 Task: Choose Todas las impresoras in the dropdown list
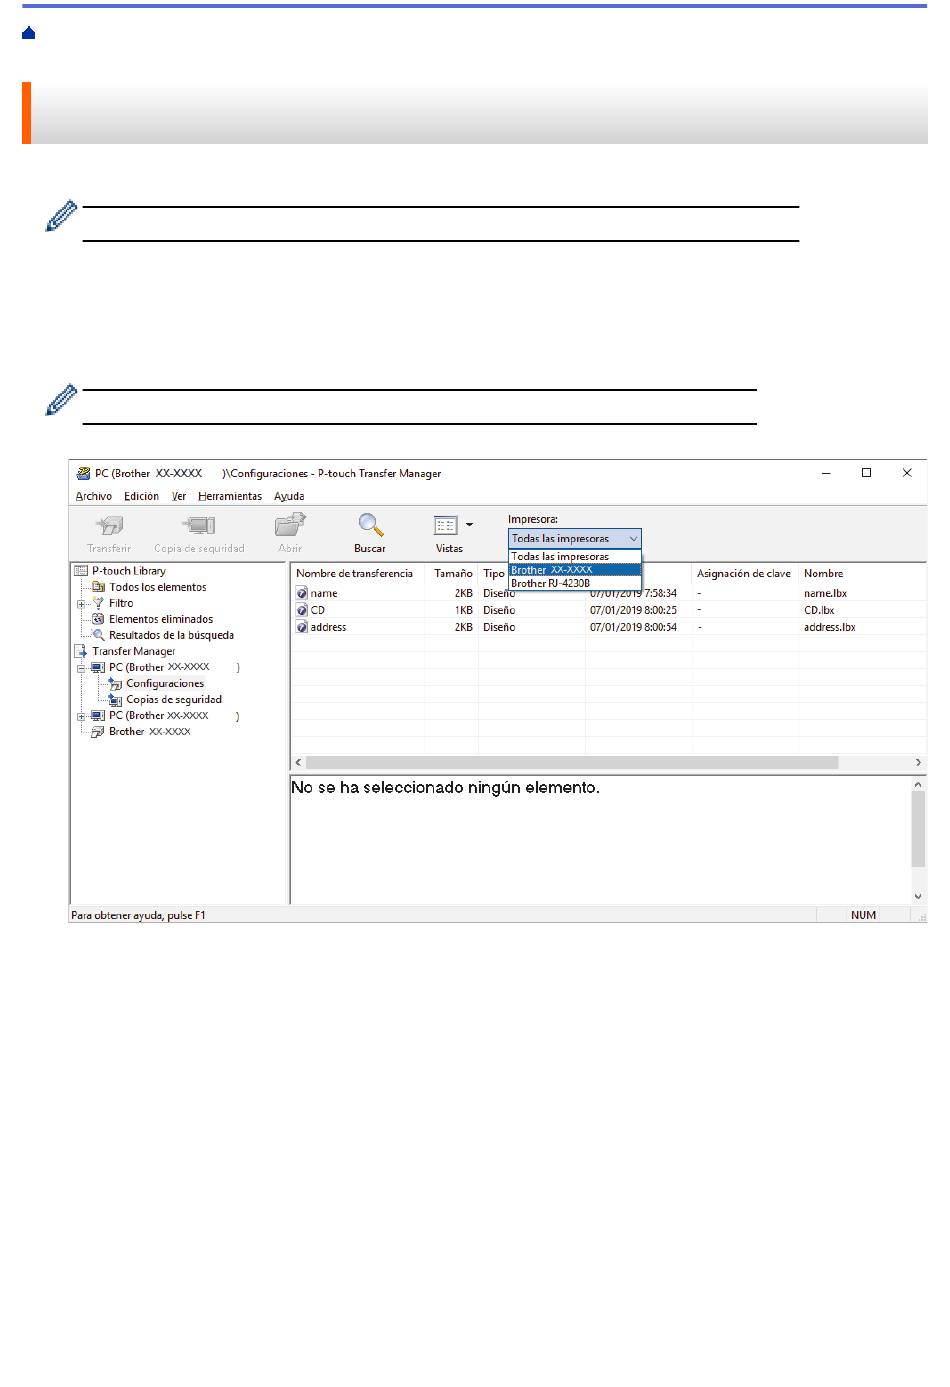tap(575, 556)
